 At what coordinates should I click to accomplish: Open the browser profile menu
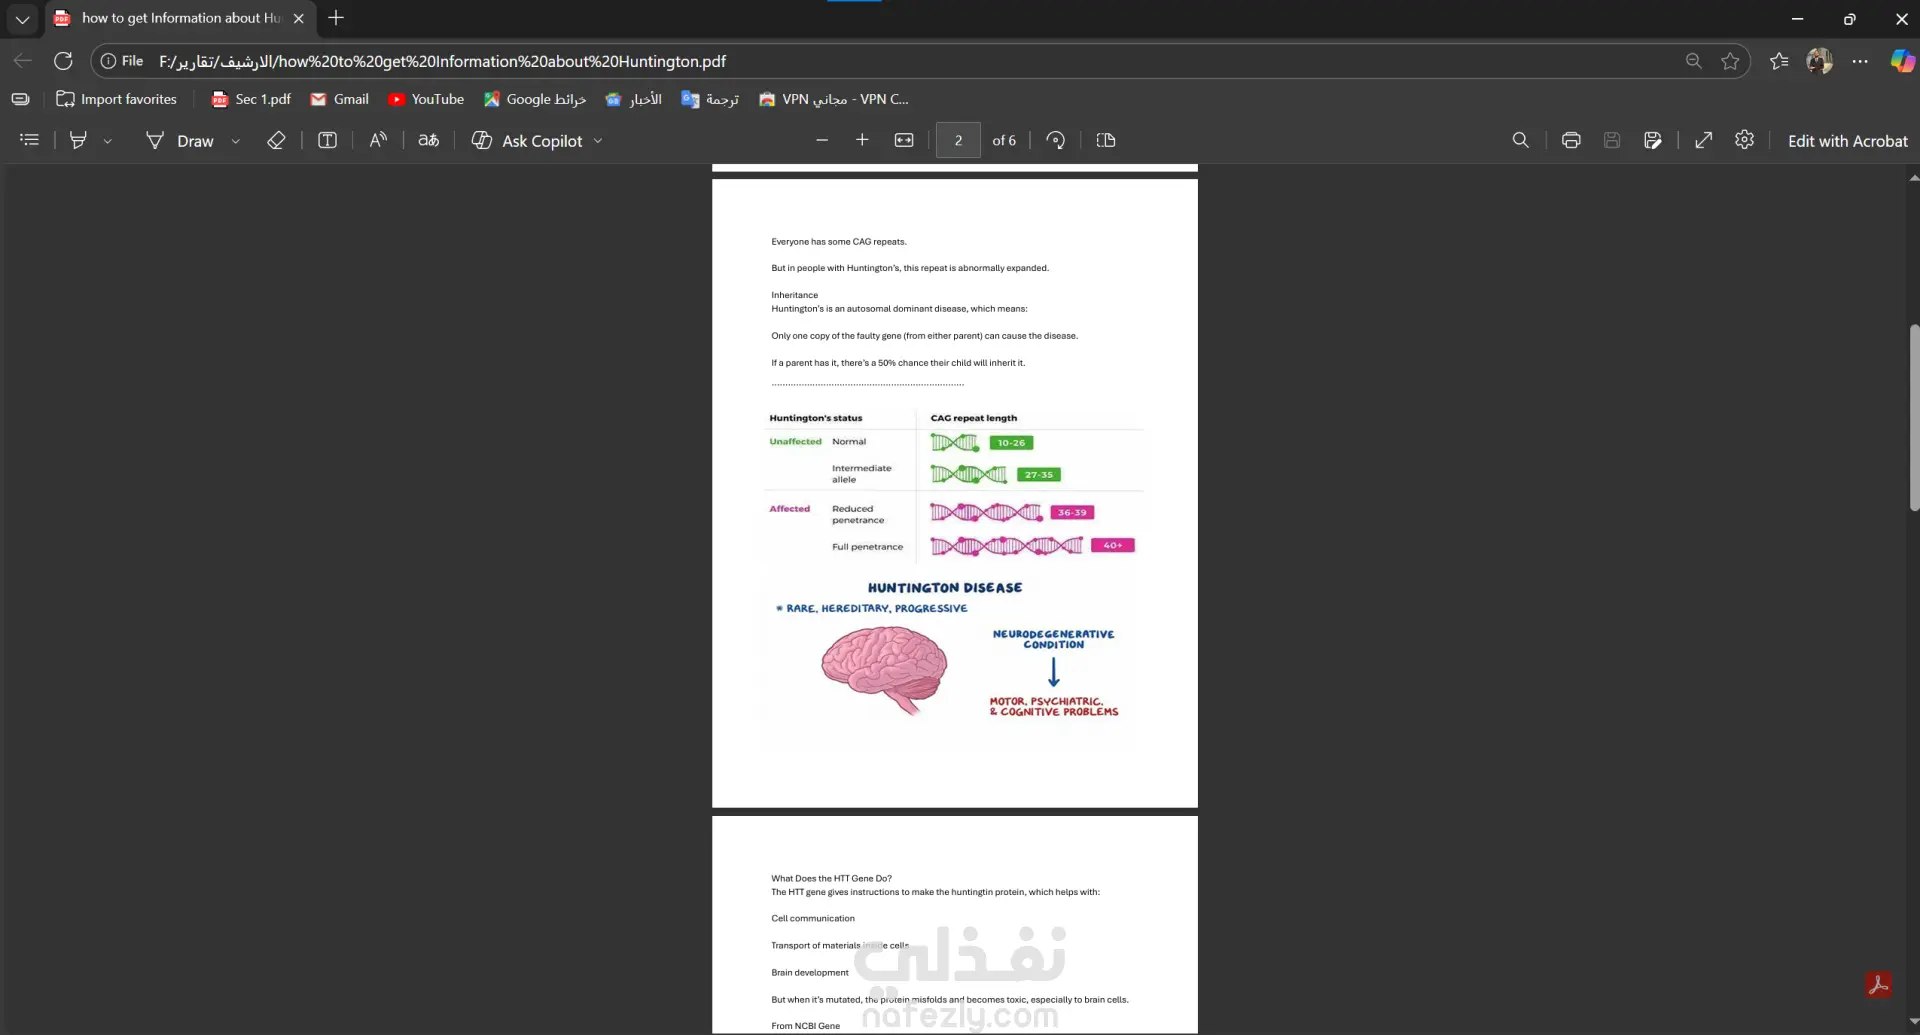(x=1819, y=61)
